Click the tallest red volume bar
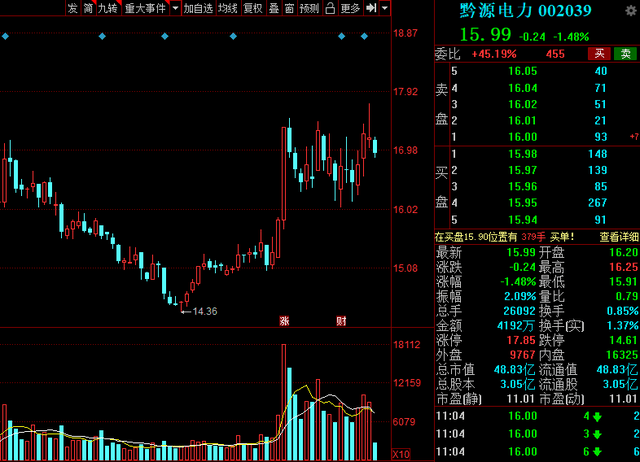The width and height of the screenshot is (640, 462). coord(284,402)
